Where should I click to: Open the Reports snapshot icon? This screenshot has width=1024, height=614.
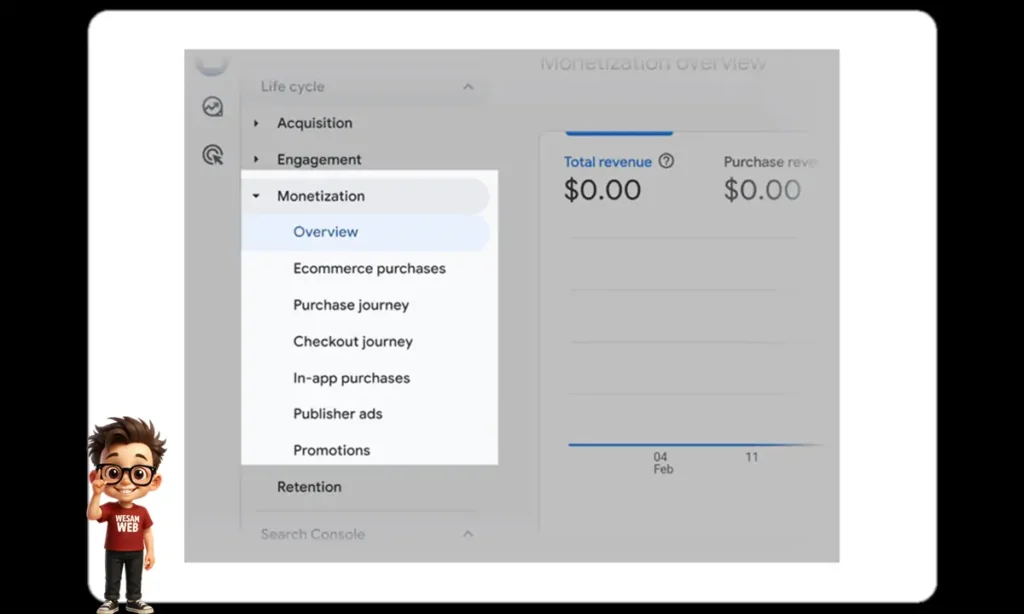(212, 106)
